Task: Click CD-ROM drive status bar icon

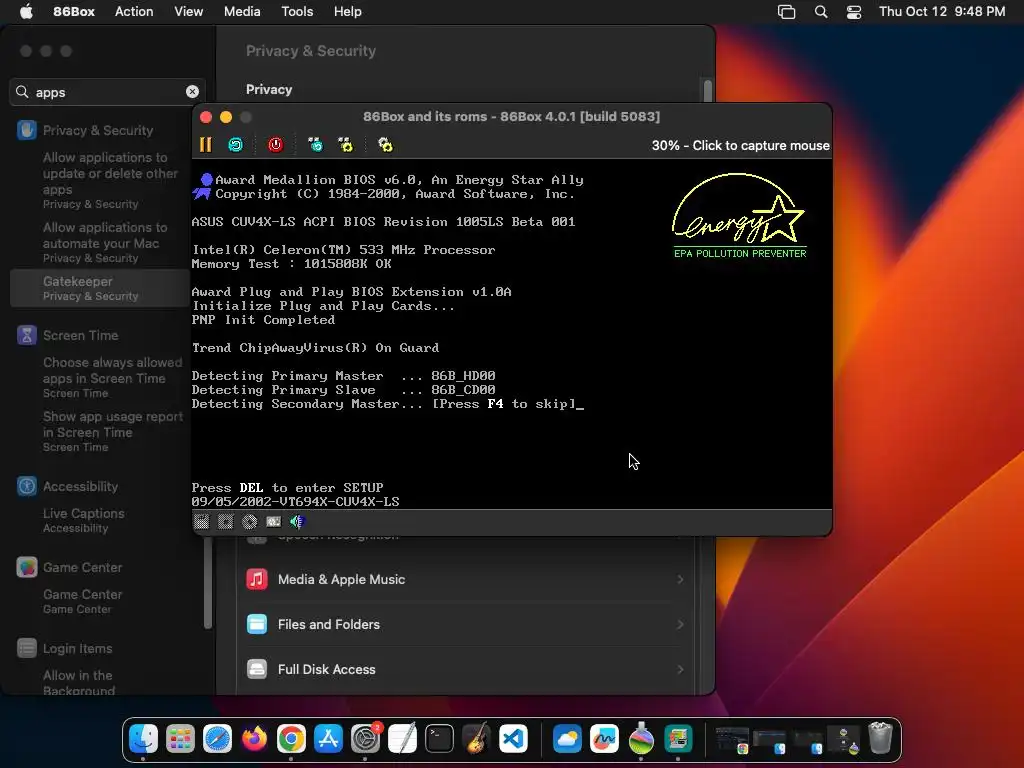Action: tap(249, 521)
